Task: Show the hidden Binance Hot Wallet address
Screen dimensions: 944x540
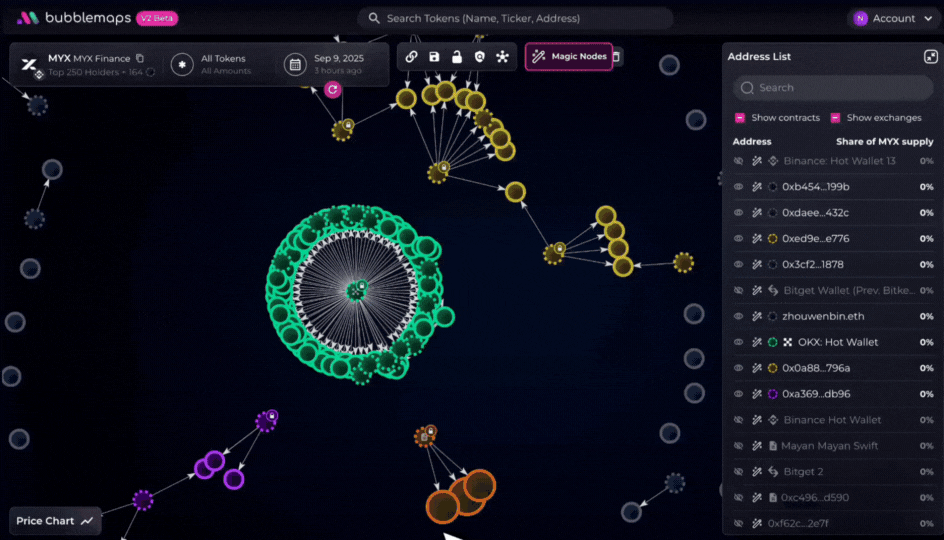Action: click(738, 420)
